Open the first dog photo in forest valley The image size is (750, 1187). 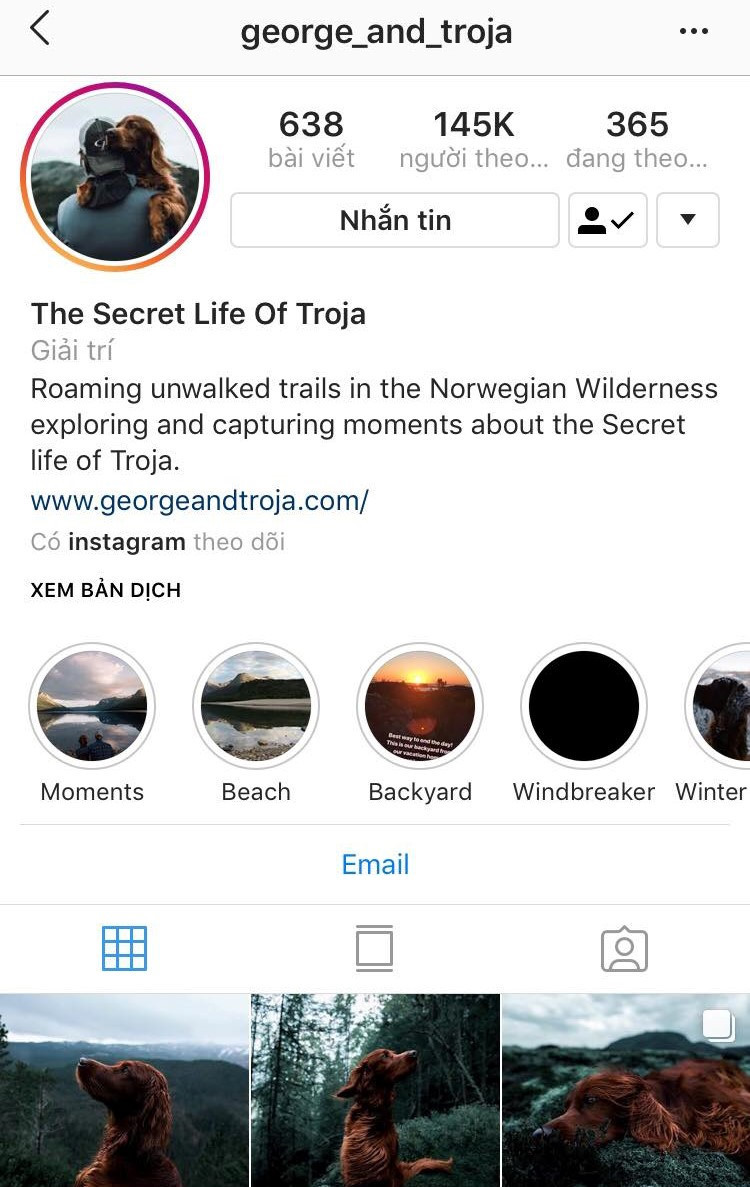pos(124,1090)
